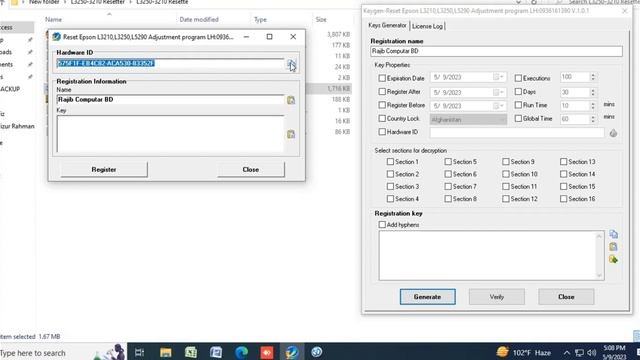Switch to License Log tab
Viewport: 640px width, 360px height.
coord(427,26)
